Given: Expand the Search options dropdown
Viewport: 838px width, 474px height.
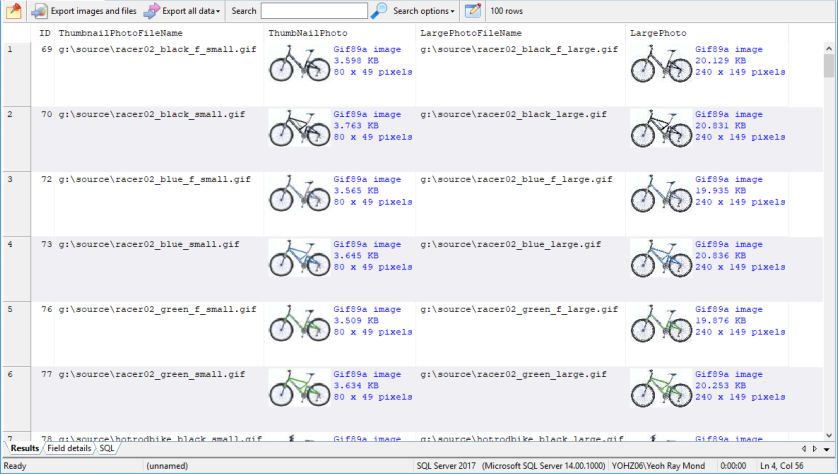Looking at the screenshot, I should point(424,11).
